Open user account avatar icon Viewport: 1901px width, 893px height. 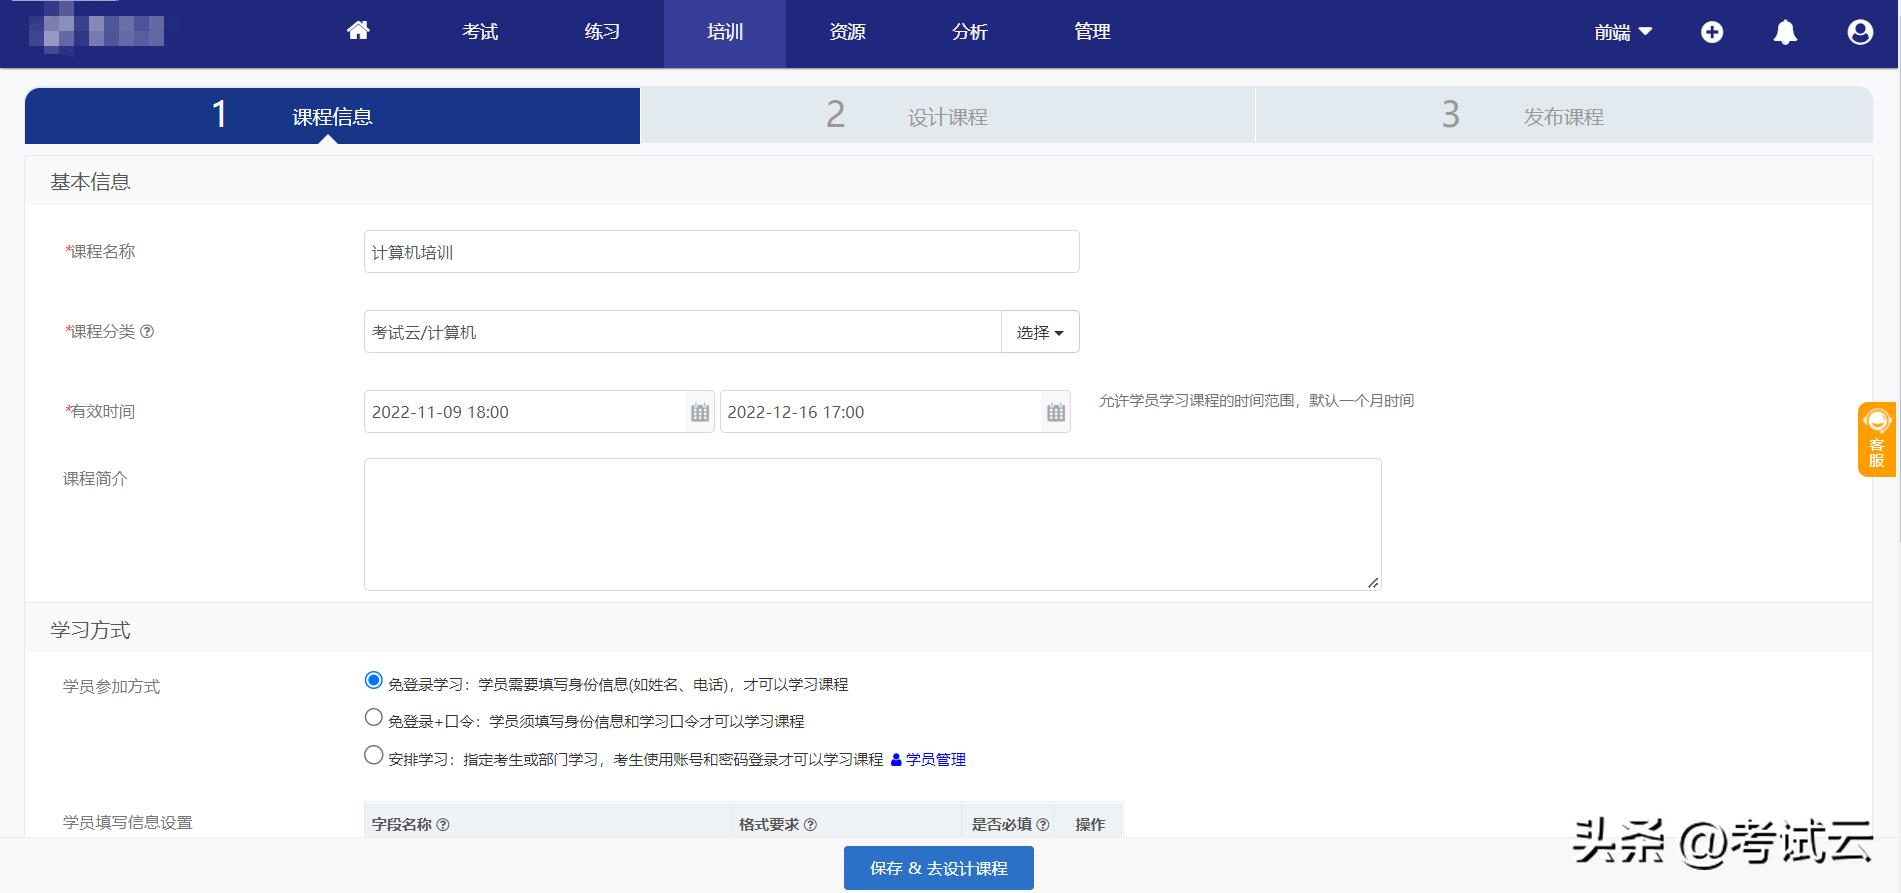click(x=1860, y=32)
